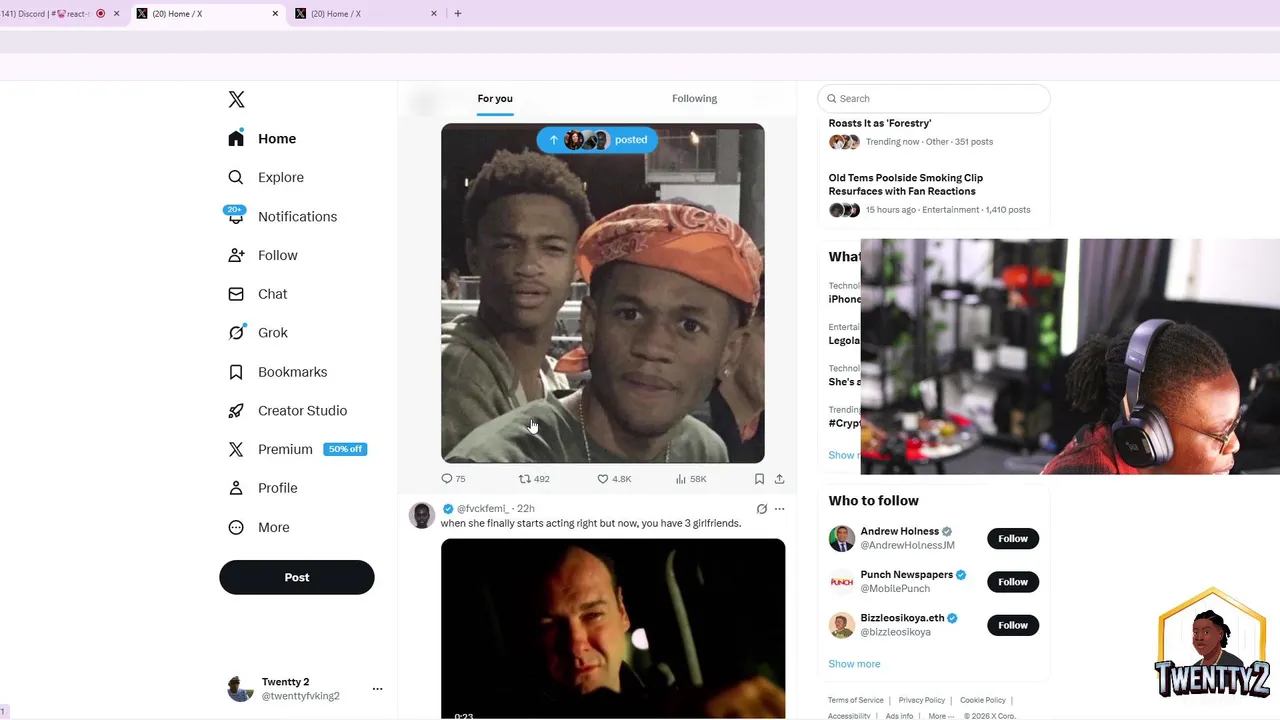Viewport: 1280px width, 720px height.
Task: Open Old Tems Poolside Smoking Clip trend
Action: click(905, 184)
